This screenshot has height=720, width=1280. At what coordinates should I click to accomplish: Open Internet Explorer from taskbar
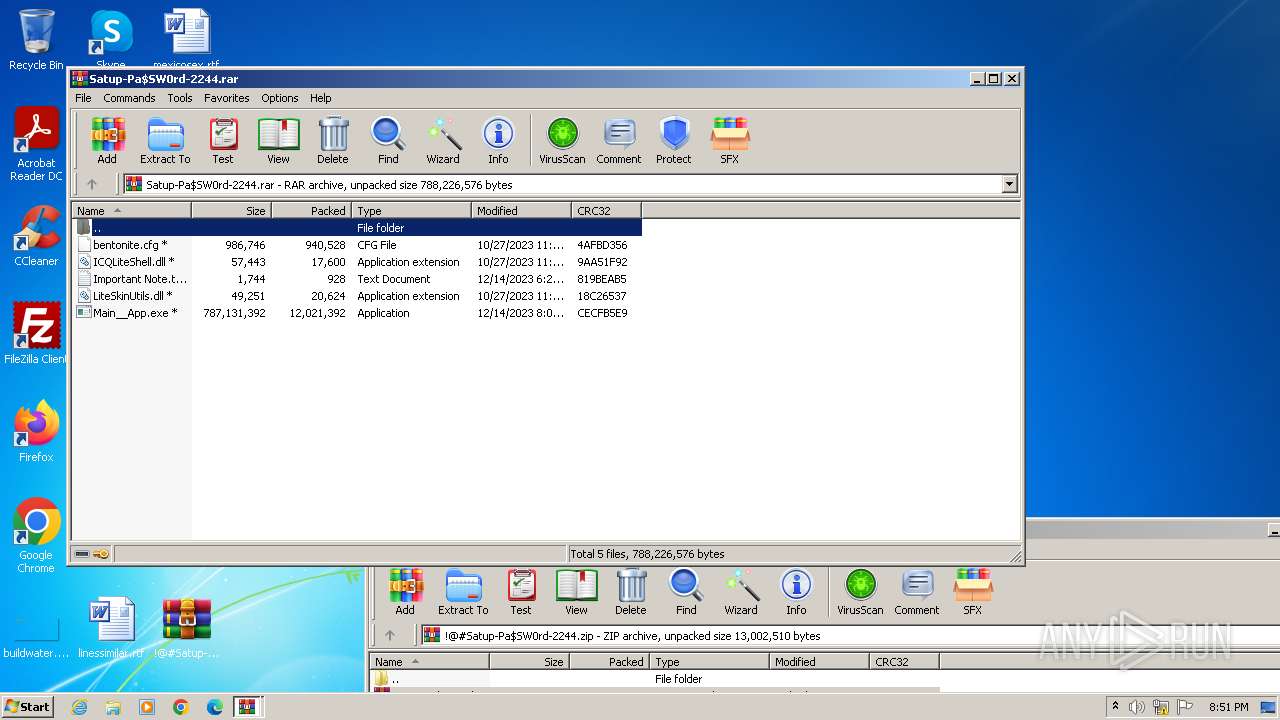tap(79, 707)
